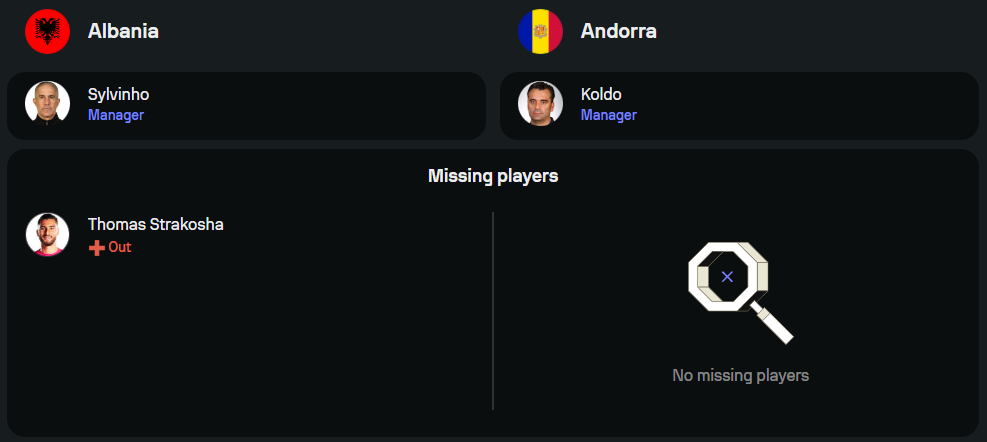Click empty space in Koldo's manager card
The height and width of the screenshot is (442, 987).
(x=810, y=105)
